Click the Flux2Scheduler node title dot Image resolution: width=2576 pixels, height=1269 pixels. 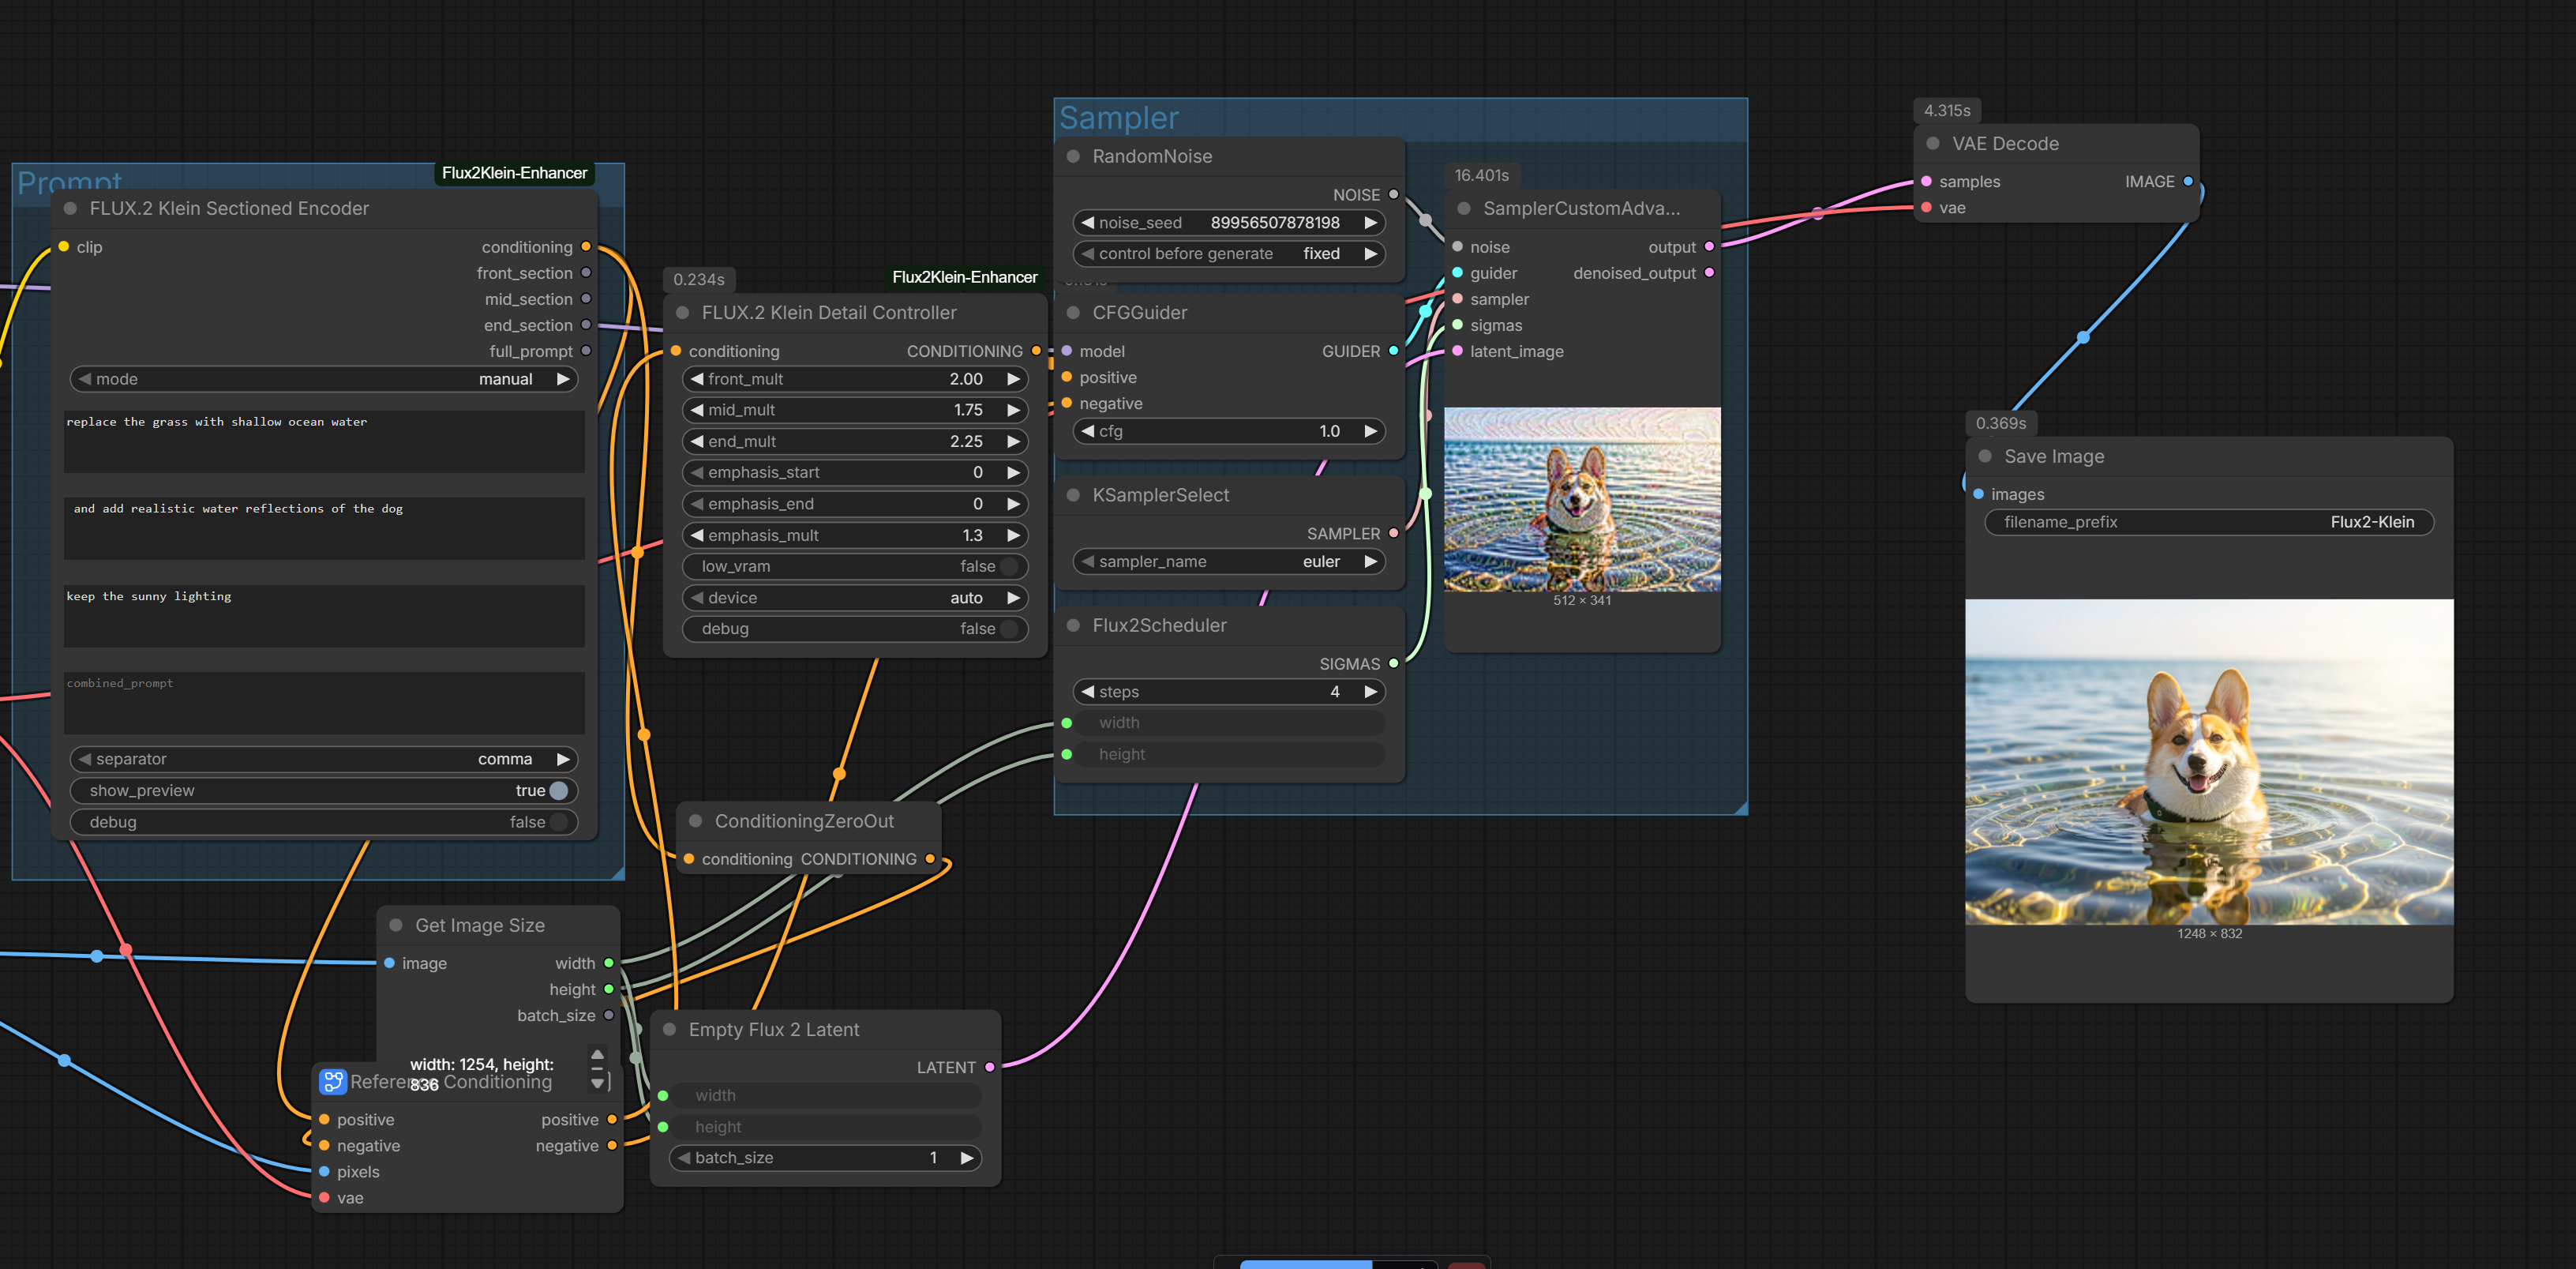(1073, 625)
